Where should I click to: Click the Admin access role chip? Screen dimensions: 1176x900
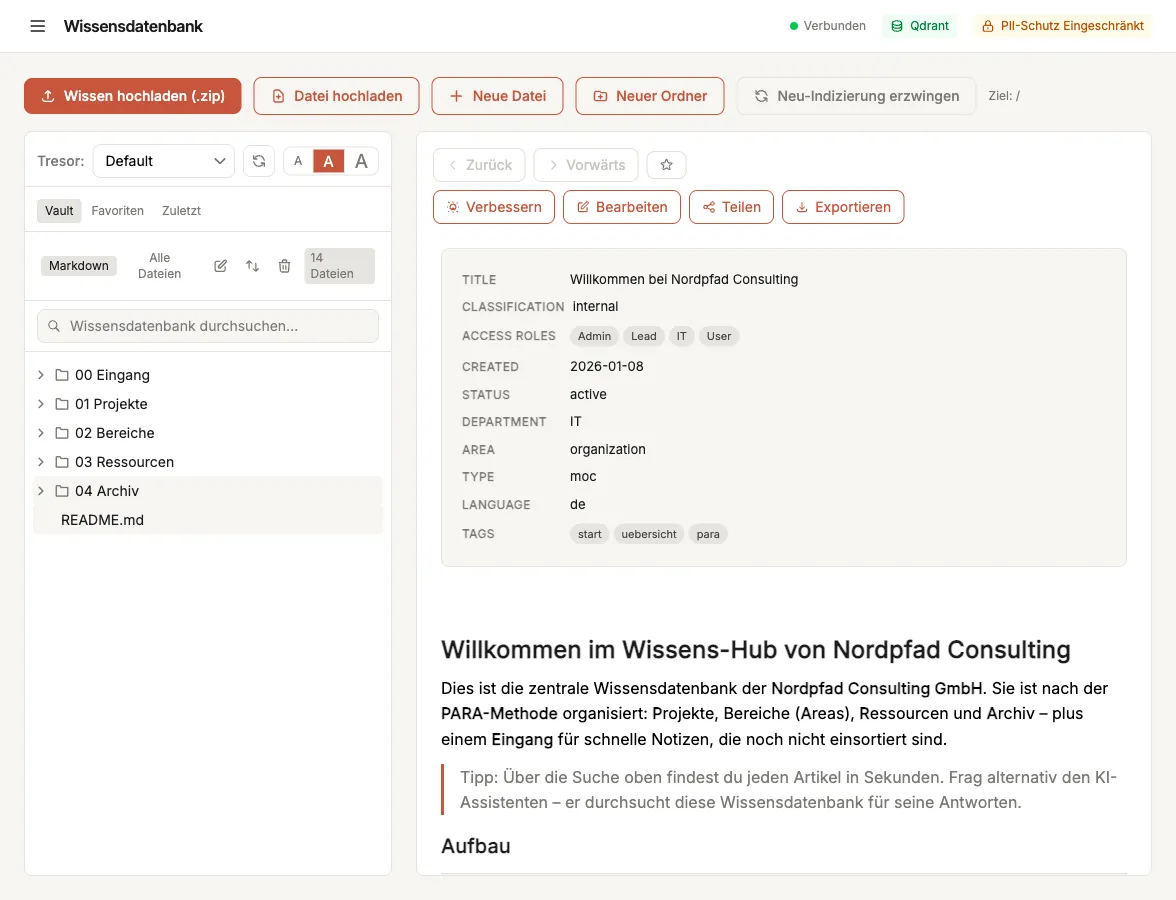click(x=594, y=337)
